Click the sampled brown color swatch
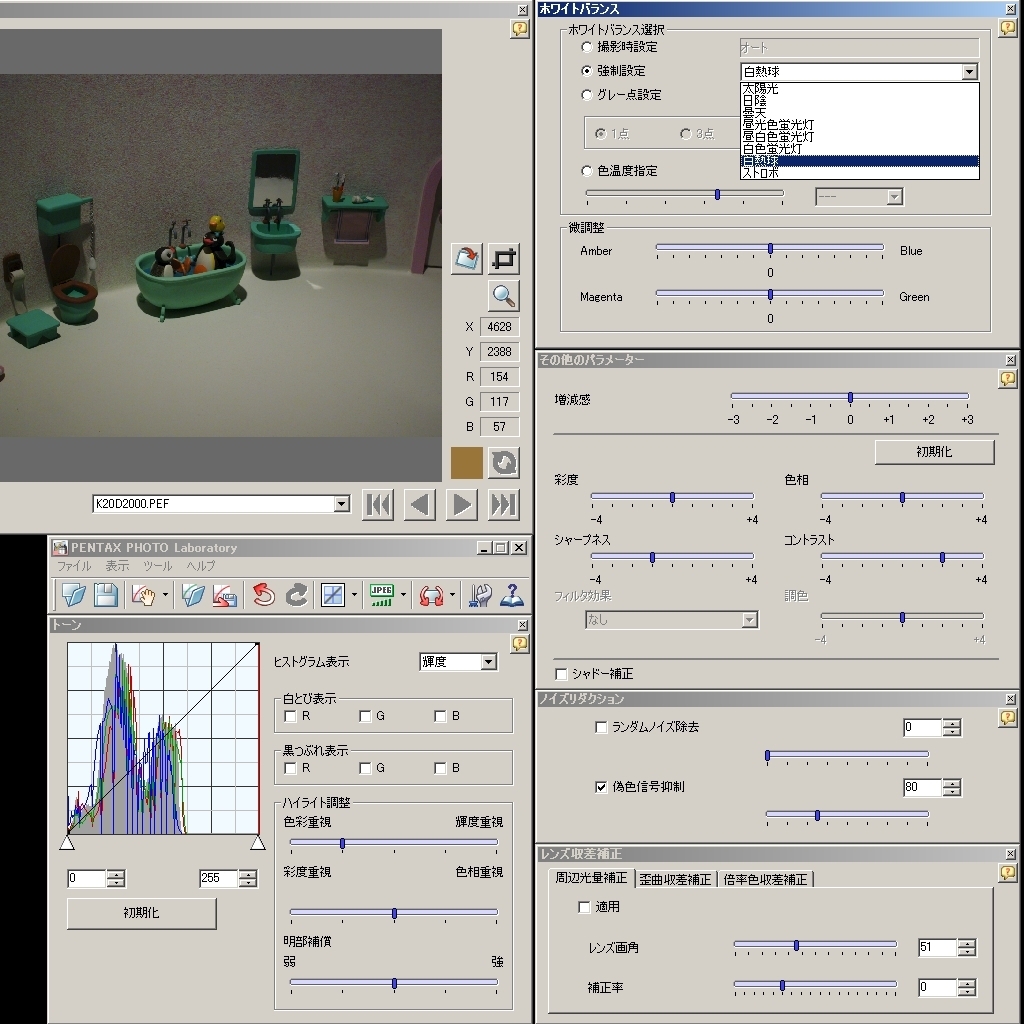Screen dimensions: 1024x1024 [467, 462]
